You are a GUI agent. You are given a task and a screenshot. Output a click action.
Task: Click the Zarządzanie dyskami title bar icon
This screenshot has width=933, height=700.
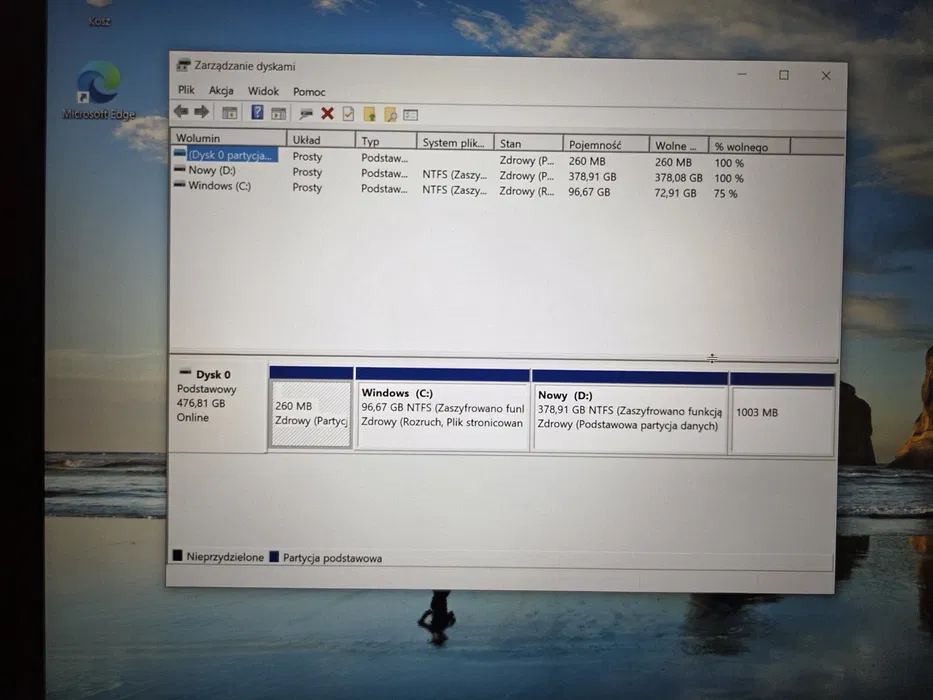click(x=183, y=65)
